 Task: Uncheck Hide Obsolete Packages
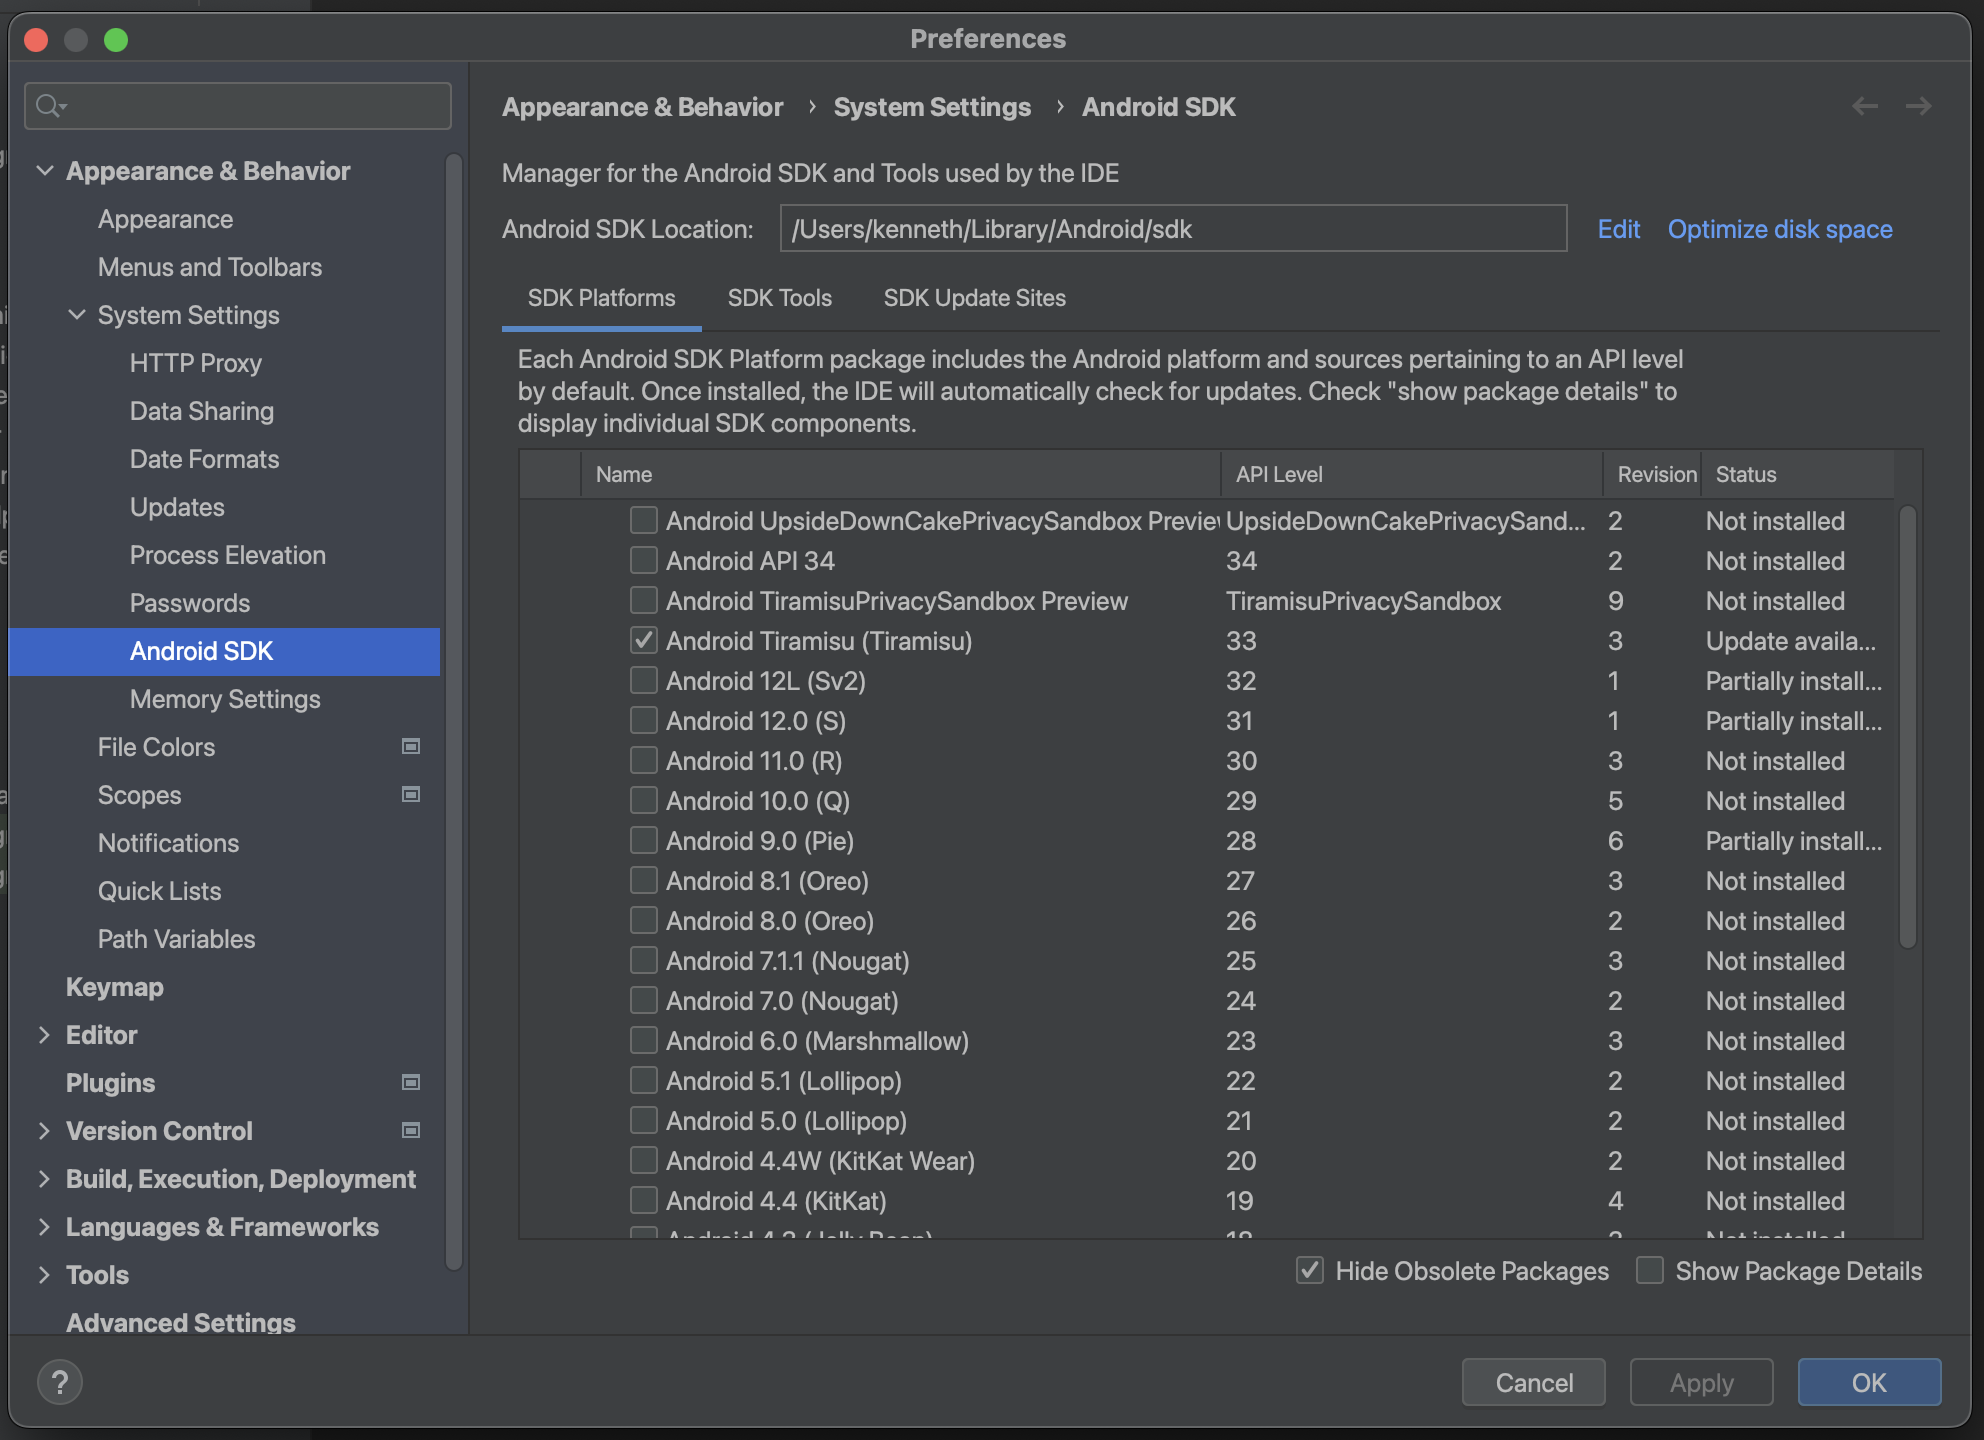click(x=1310, y=1270)
